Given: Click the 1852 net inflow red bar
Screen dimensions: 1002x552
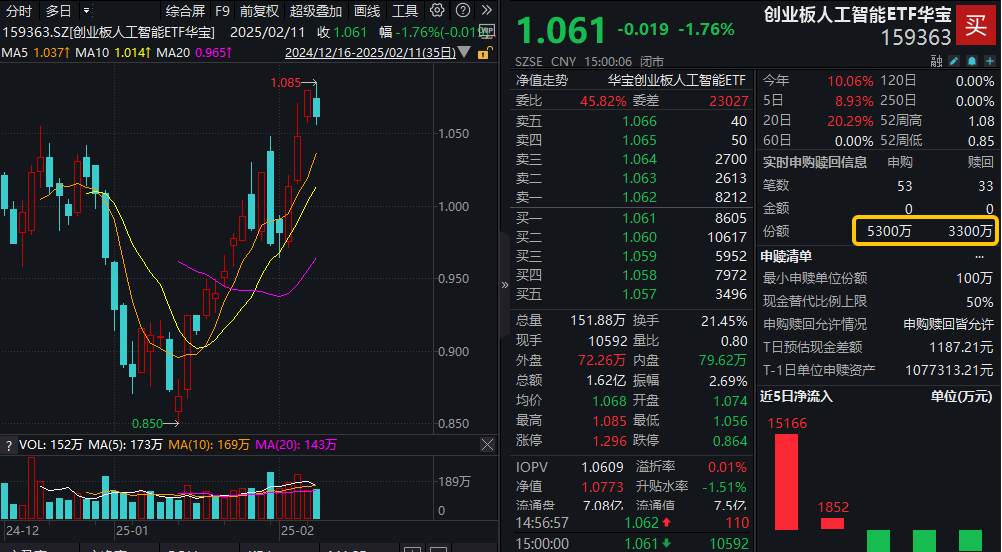Looking at the screenshot, I should pyautogui.click(x=833, y=523).
